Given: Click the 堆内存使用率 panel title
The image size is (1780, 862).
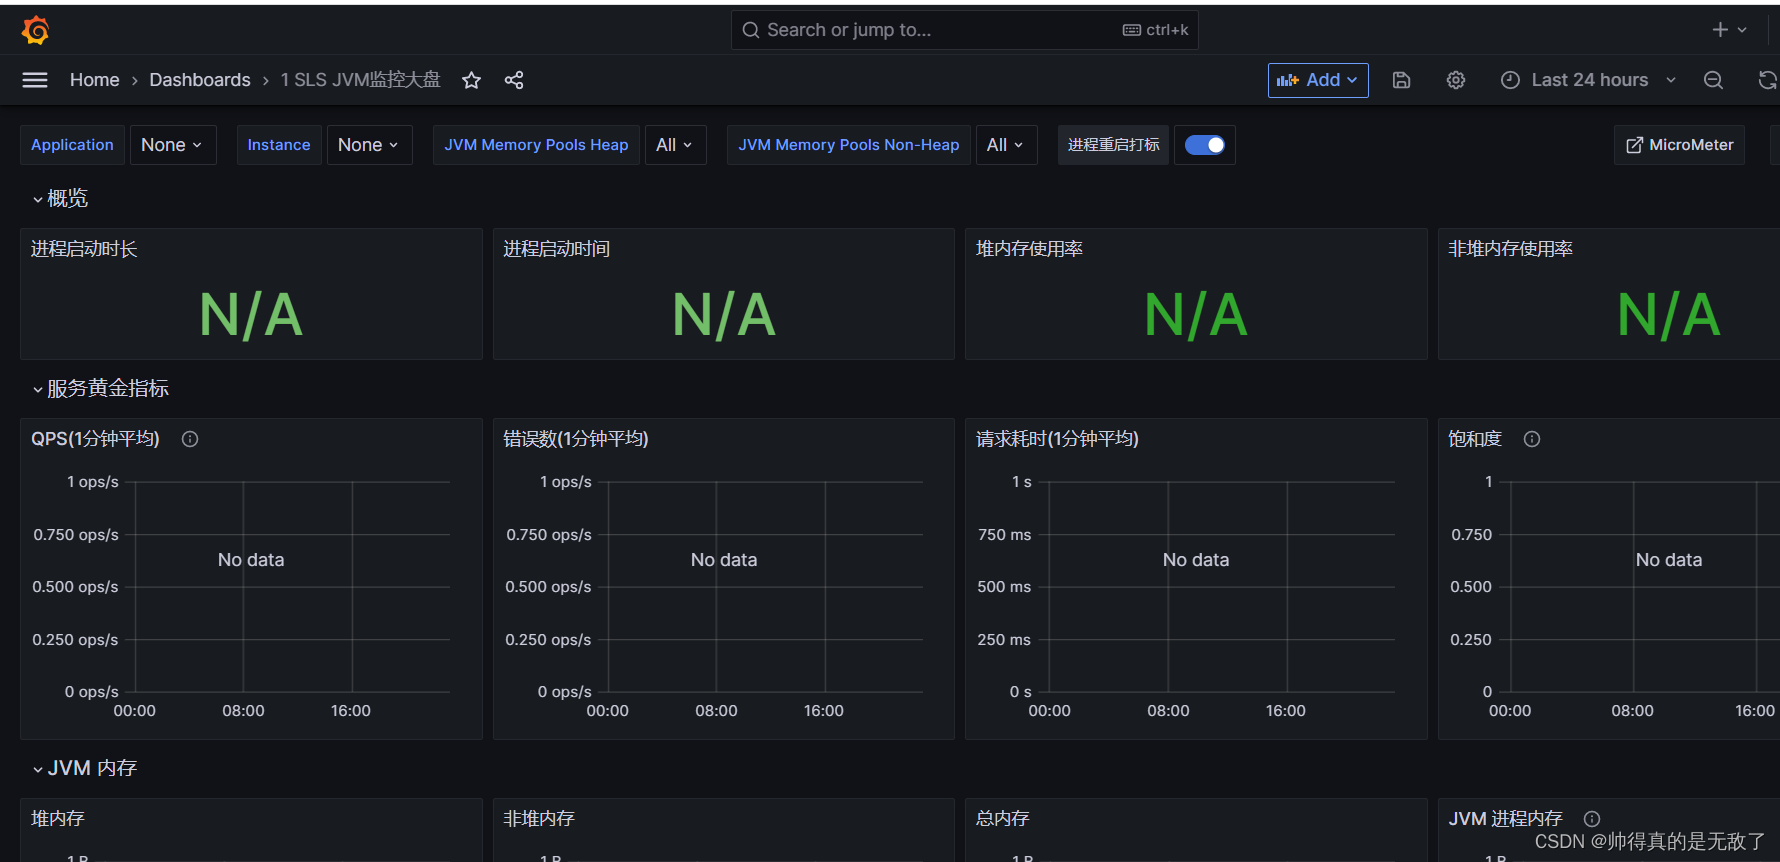Looking at the screenshot, I should point(1029,249).
